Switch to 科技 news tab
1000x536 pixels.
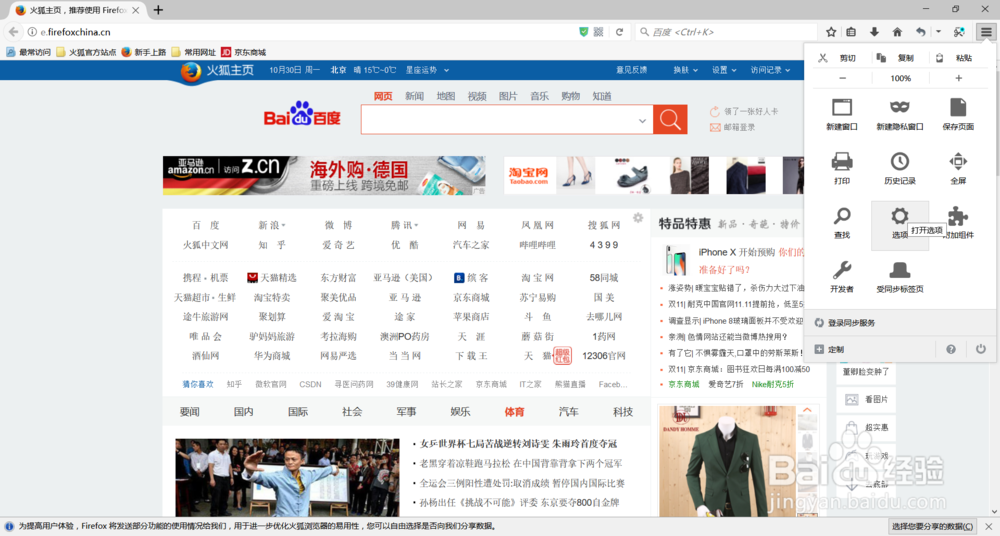pos(622,412)
